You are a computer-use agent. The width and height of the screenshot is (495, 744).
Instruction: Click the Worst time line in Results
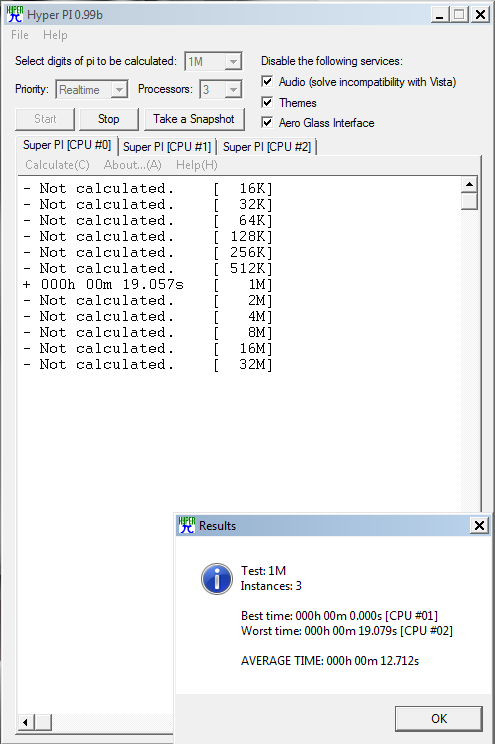pos(347,631)
